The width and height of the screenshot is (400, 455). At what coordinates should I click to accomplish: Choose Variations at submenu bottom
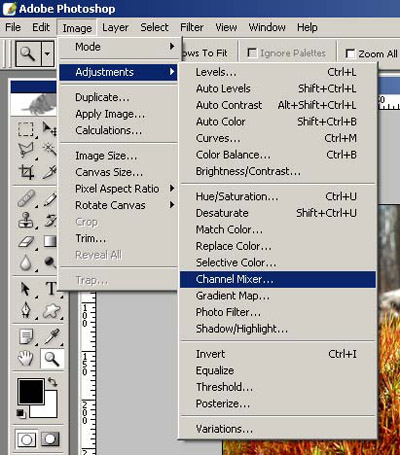pos(277,429)
